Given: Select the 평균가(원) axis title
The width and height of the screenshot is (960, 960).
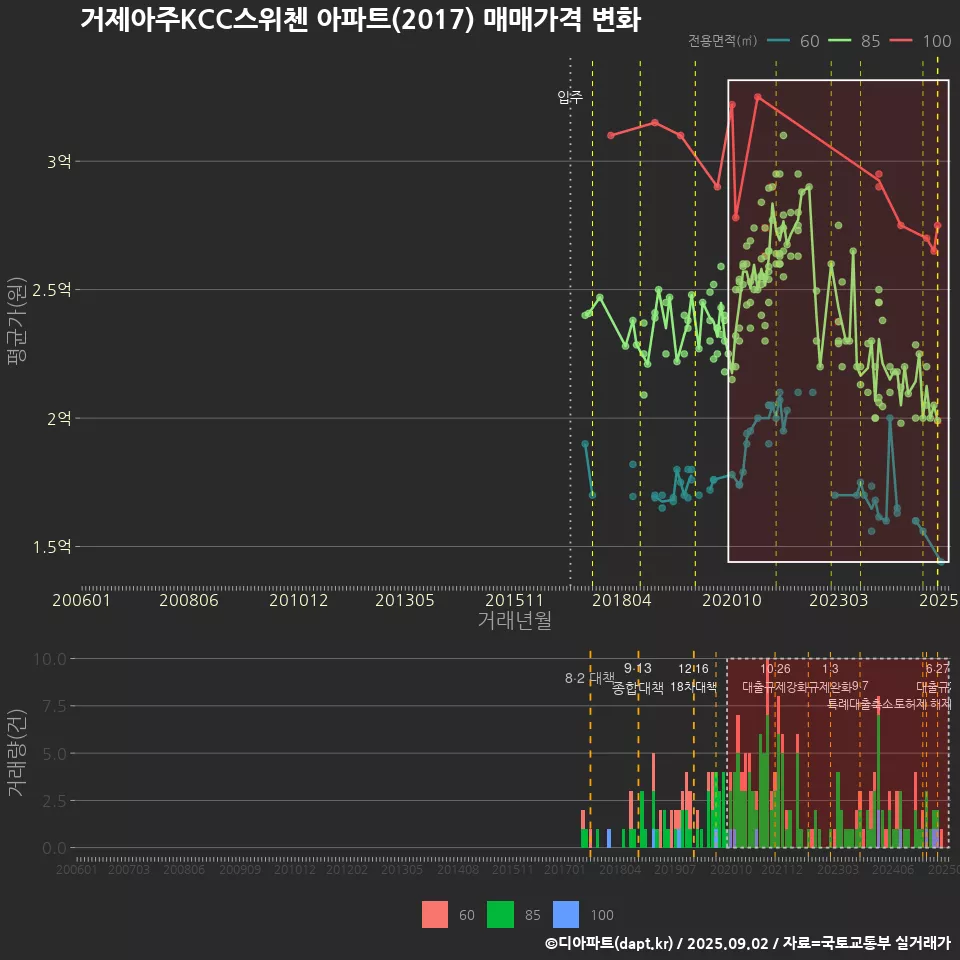Looking at the screenshot, I should coord(17,321).
